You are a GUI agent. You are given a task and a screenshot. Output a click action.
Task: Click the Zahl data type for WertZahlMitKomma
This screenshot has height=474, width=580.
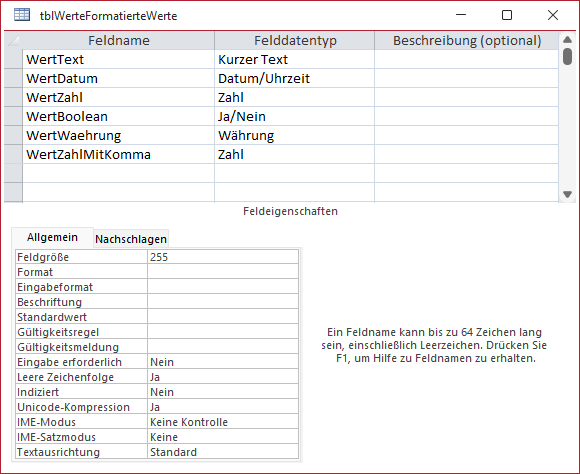point(294,154)
